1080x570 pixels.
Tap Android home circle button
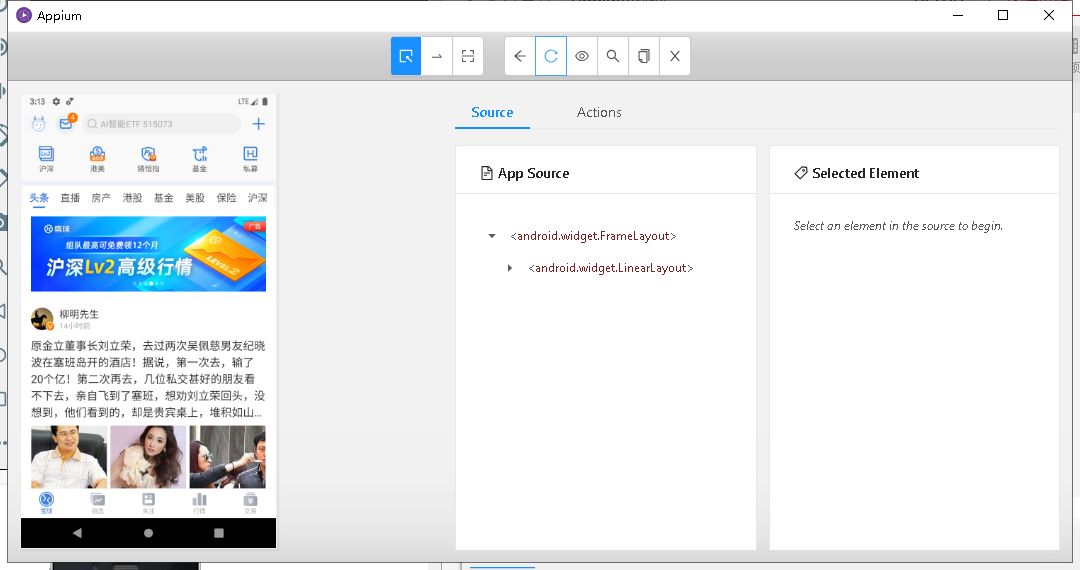(x=148, y=533)
